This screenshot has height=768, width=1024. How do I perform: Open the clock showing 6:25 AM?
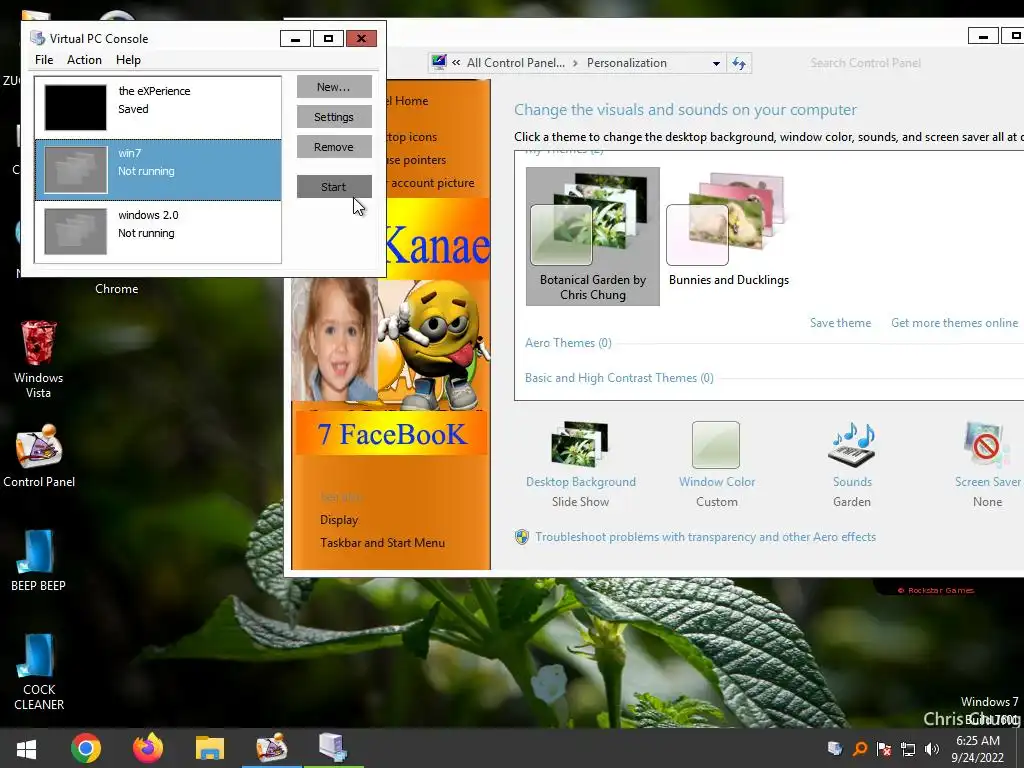click(x=978, y=748)
